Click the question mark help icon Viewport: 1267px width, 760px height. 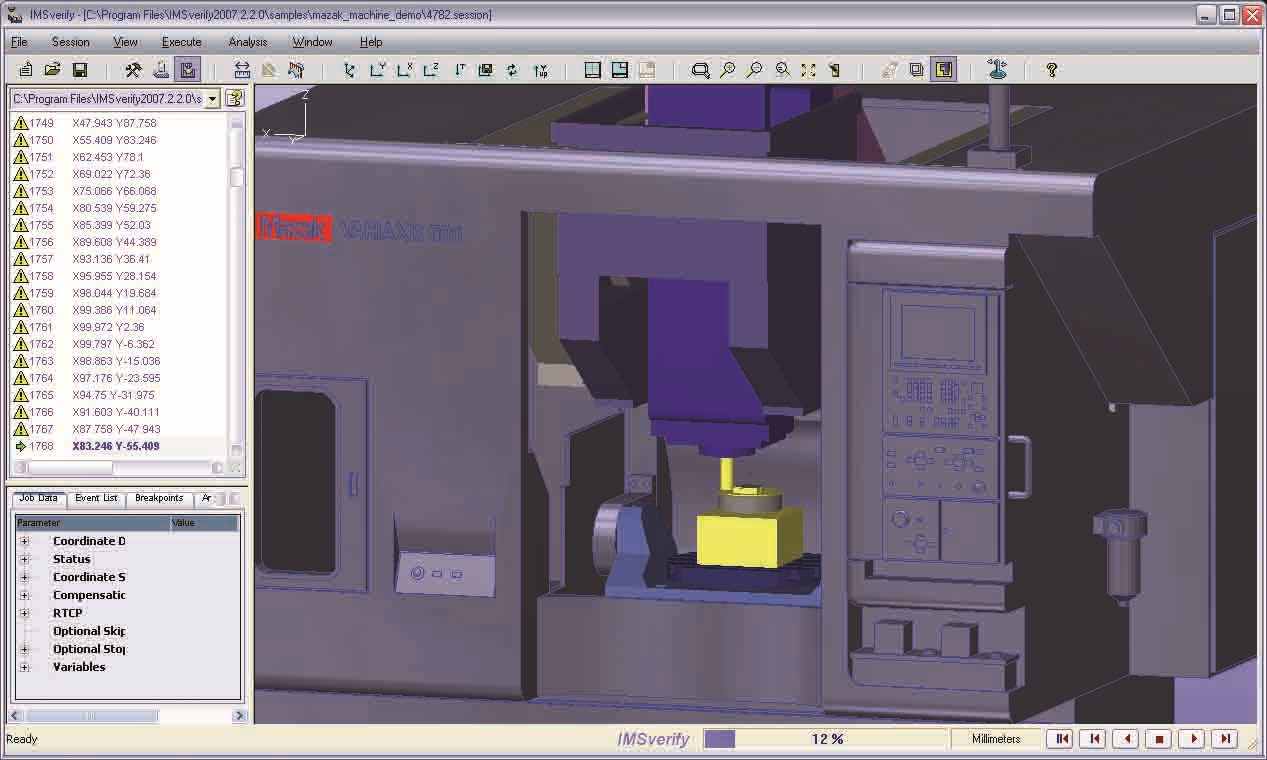[x=1051, y=70]
